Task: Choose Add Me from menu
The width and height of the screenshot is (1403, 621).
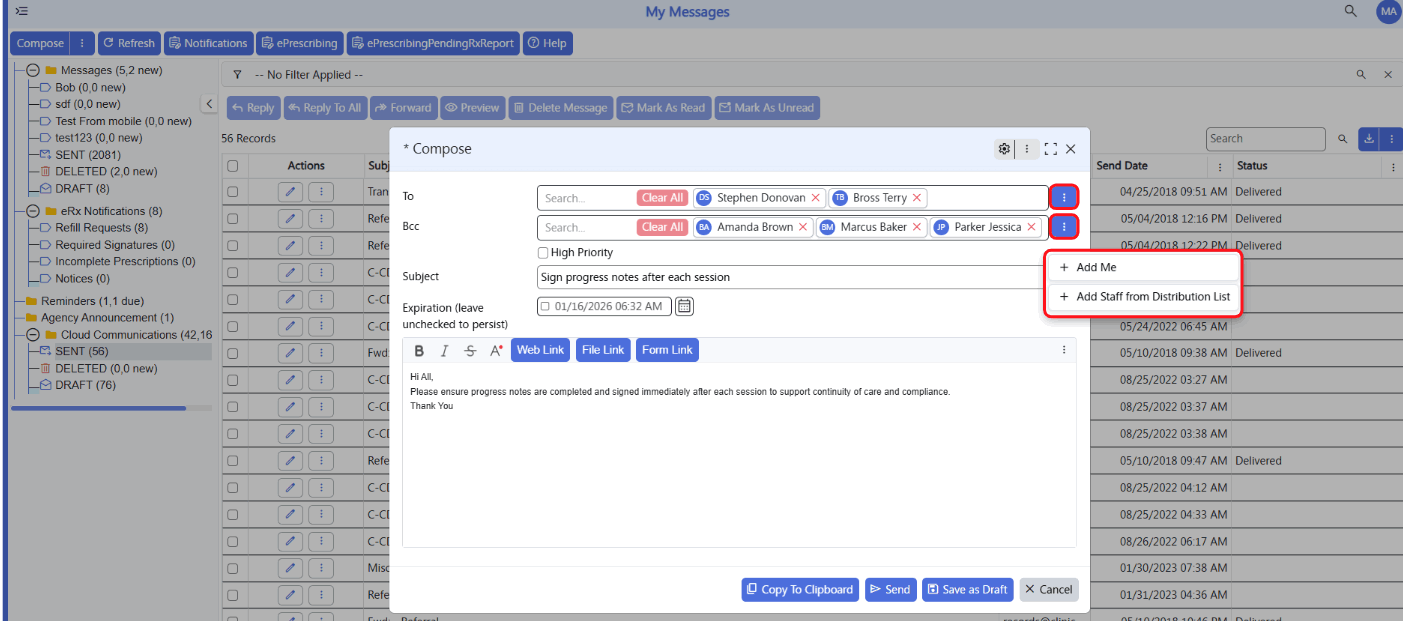Action: pyautogui.click(x=1142, y=267)
